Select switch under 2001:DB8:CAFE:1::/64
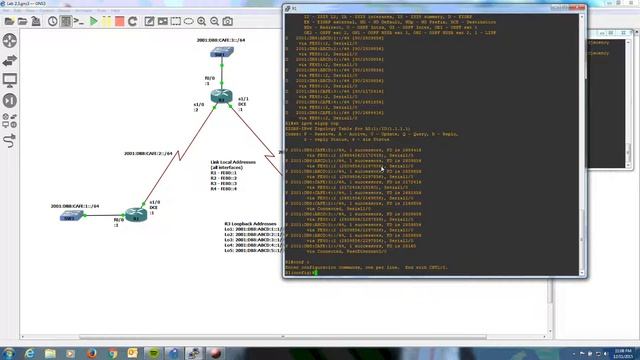The width and height of the screenshot is (640, 360). click(72, 216)
